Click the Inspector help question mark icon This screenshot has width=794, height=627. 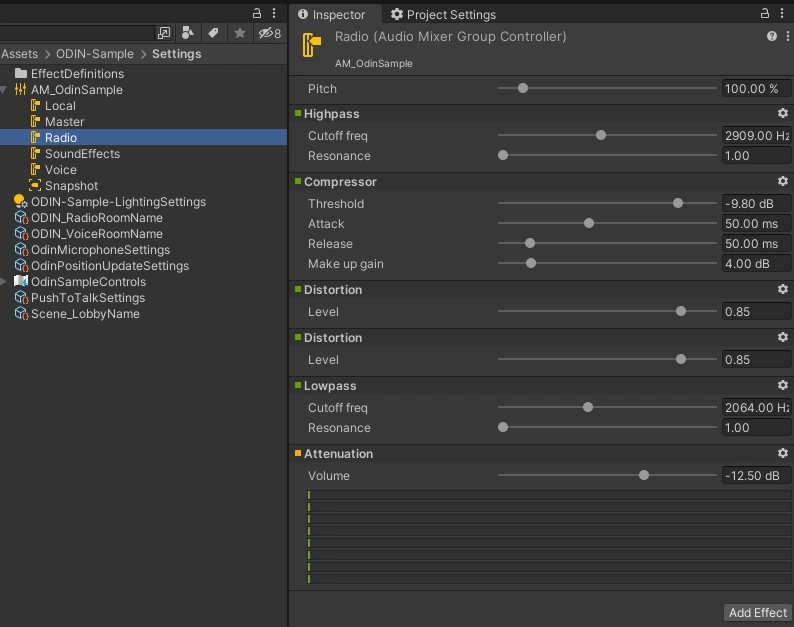pos(772,36)
